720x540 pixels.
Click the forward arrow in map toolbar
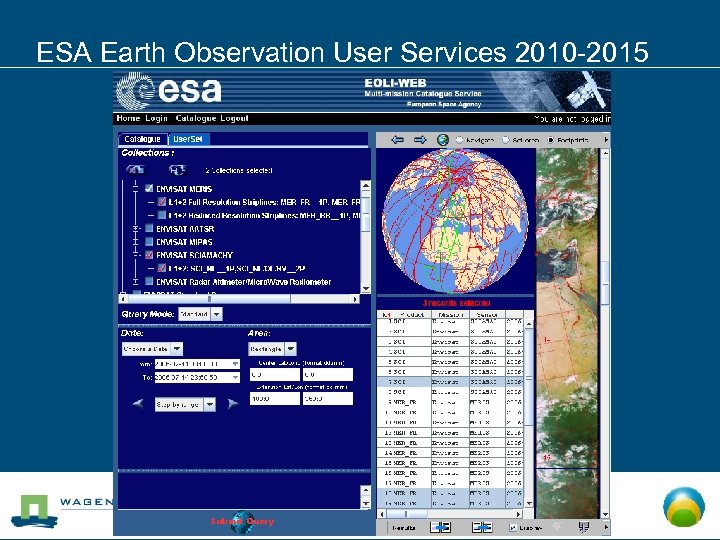[x=420, y=140]
